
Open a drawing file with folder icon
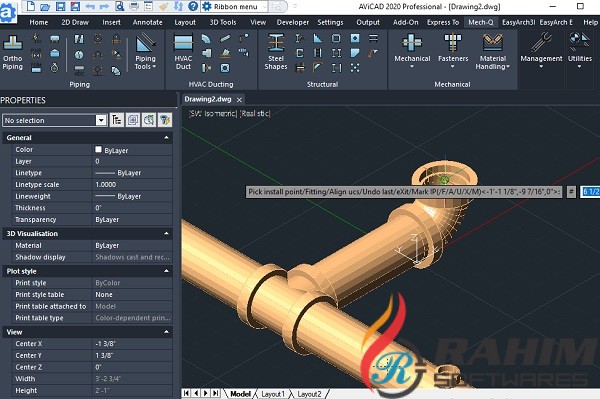click(x=45, y=6)
